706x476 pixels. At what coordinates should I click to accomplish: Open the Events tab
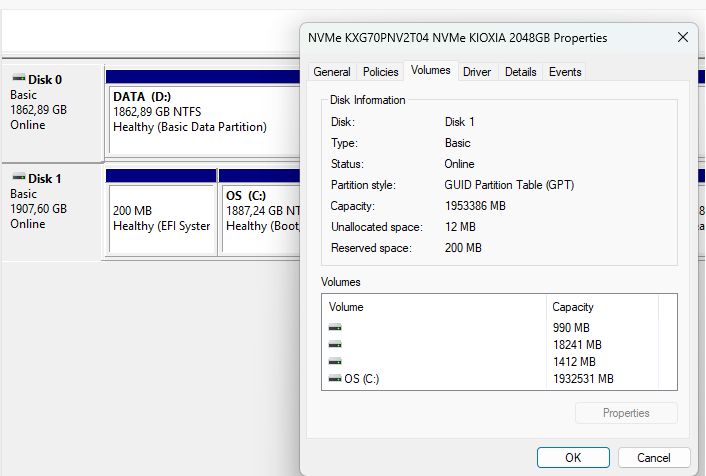tap(565, 72)
